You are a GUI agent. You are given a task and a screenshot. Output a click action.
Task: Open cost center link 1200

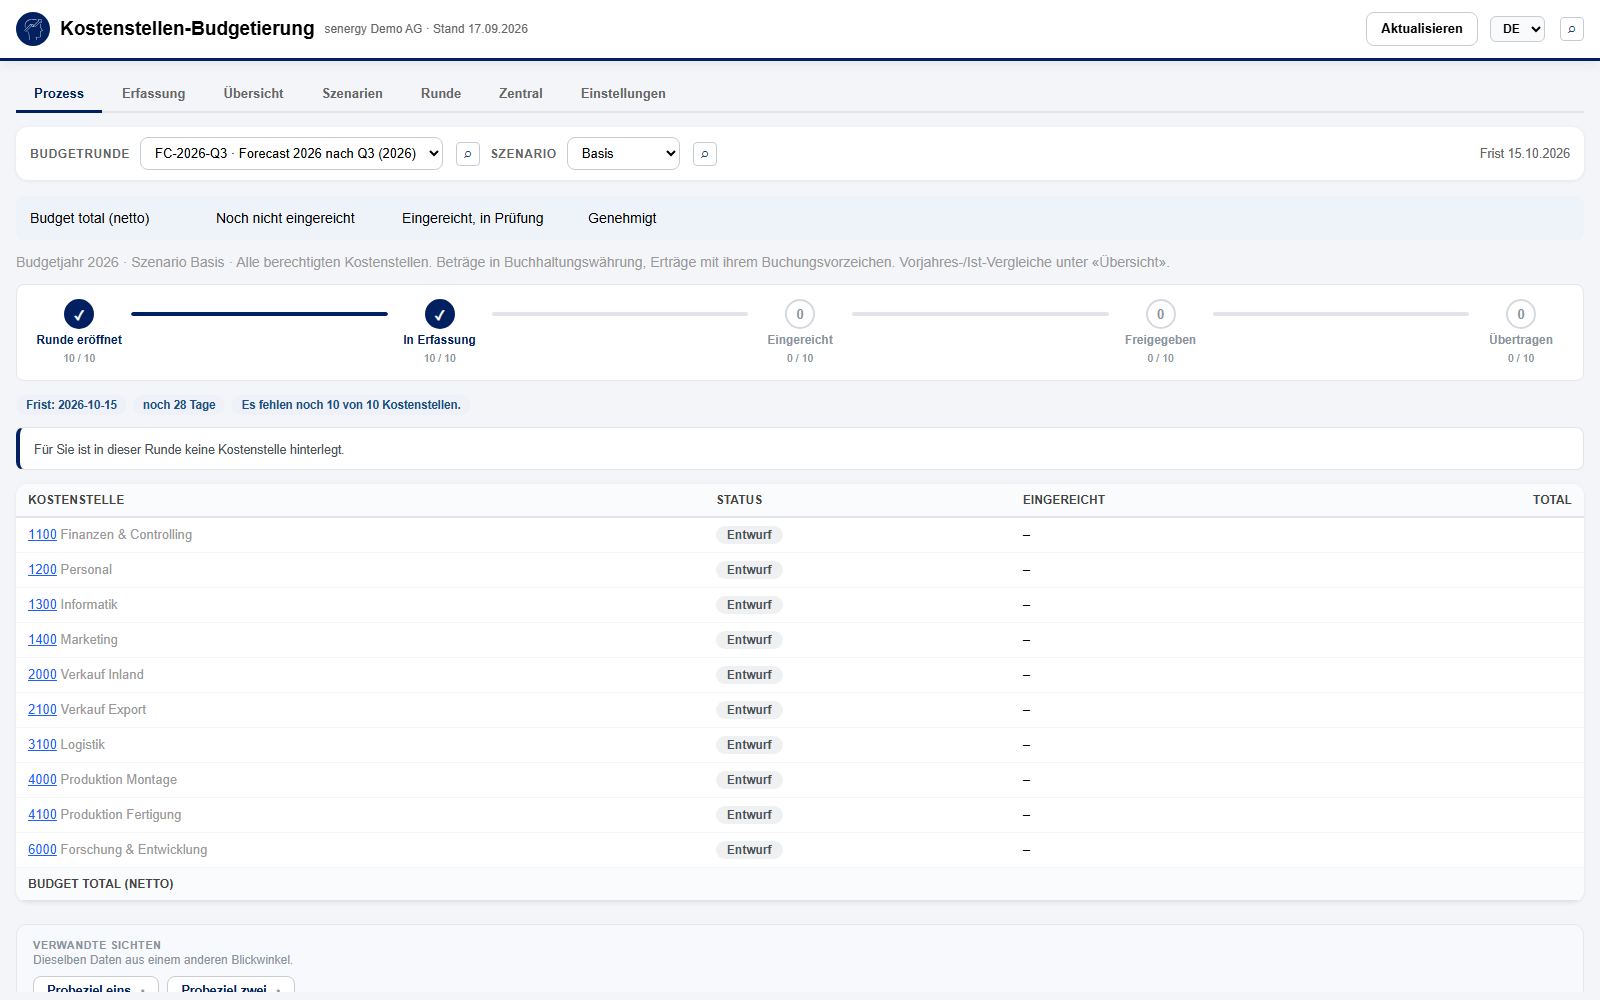click(42, 570)
